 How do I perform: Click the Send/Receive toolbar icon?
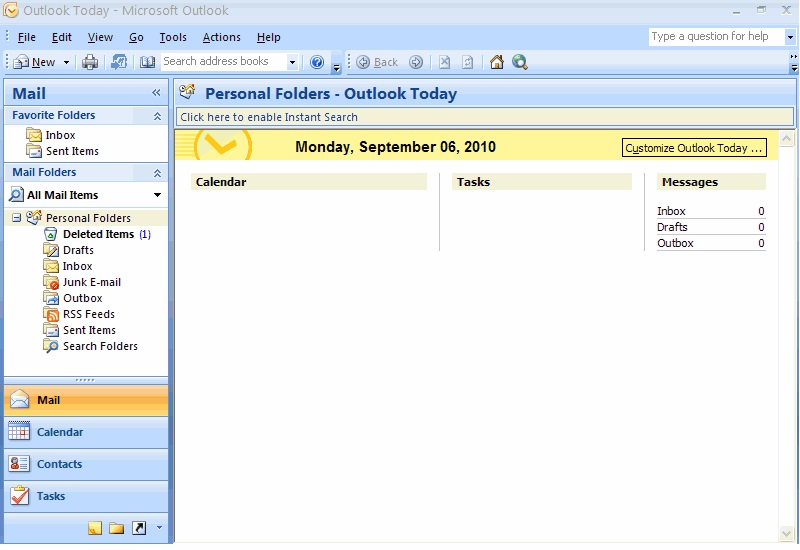pyautogui.click(x=119, y=62)
